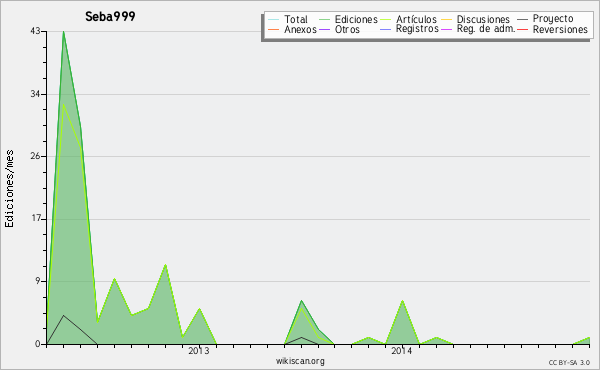Screen dimensions: 600x370
Task: Select the Discusiones legend label
Action: click(483, 19)
